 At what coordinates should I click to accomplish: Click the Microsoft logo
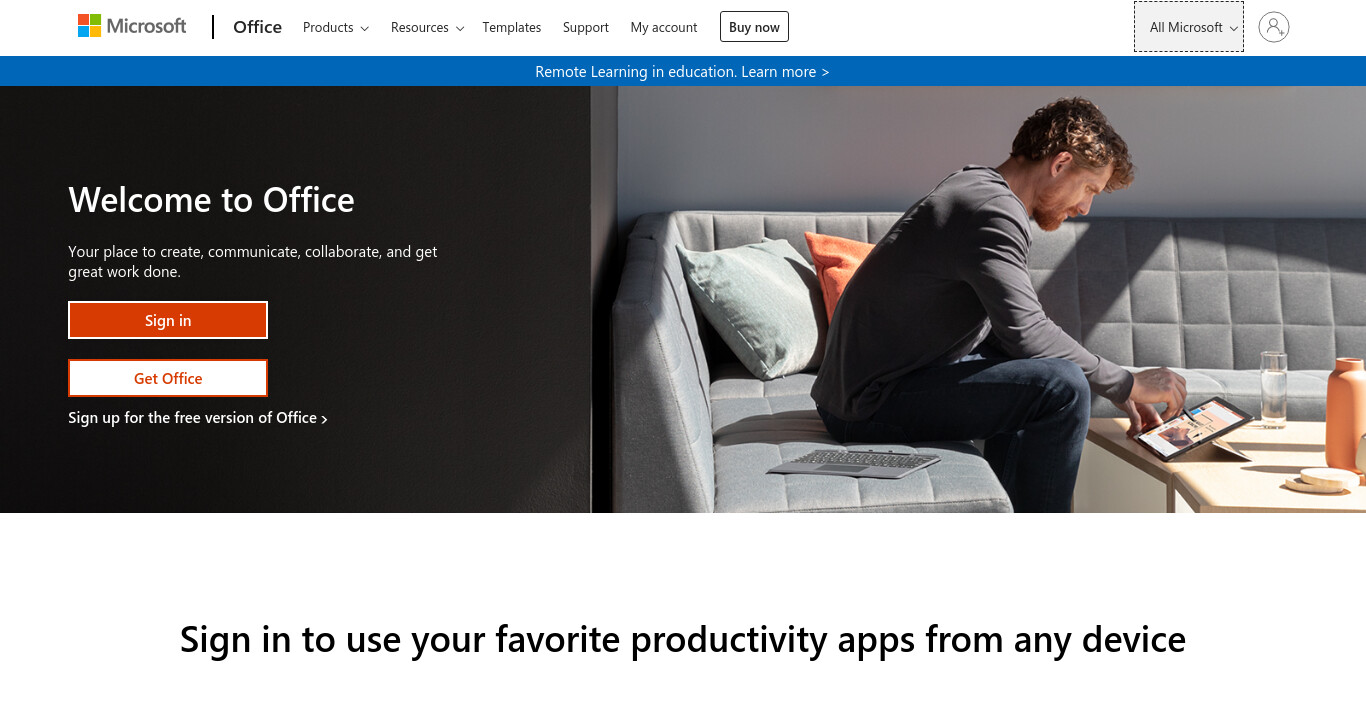pos(132,26)
